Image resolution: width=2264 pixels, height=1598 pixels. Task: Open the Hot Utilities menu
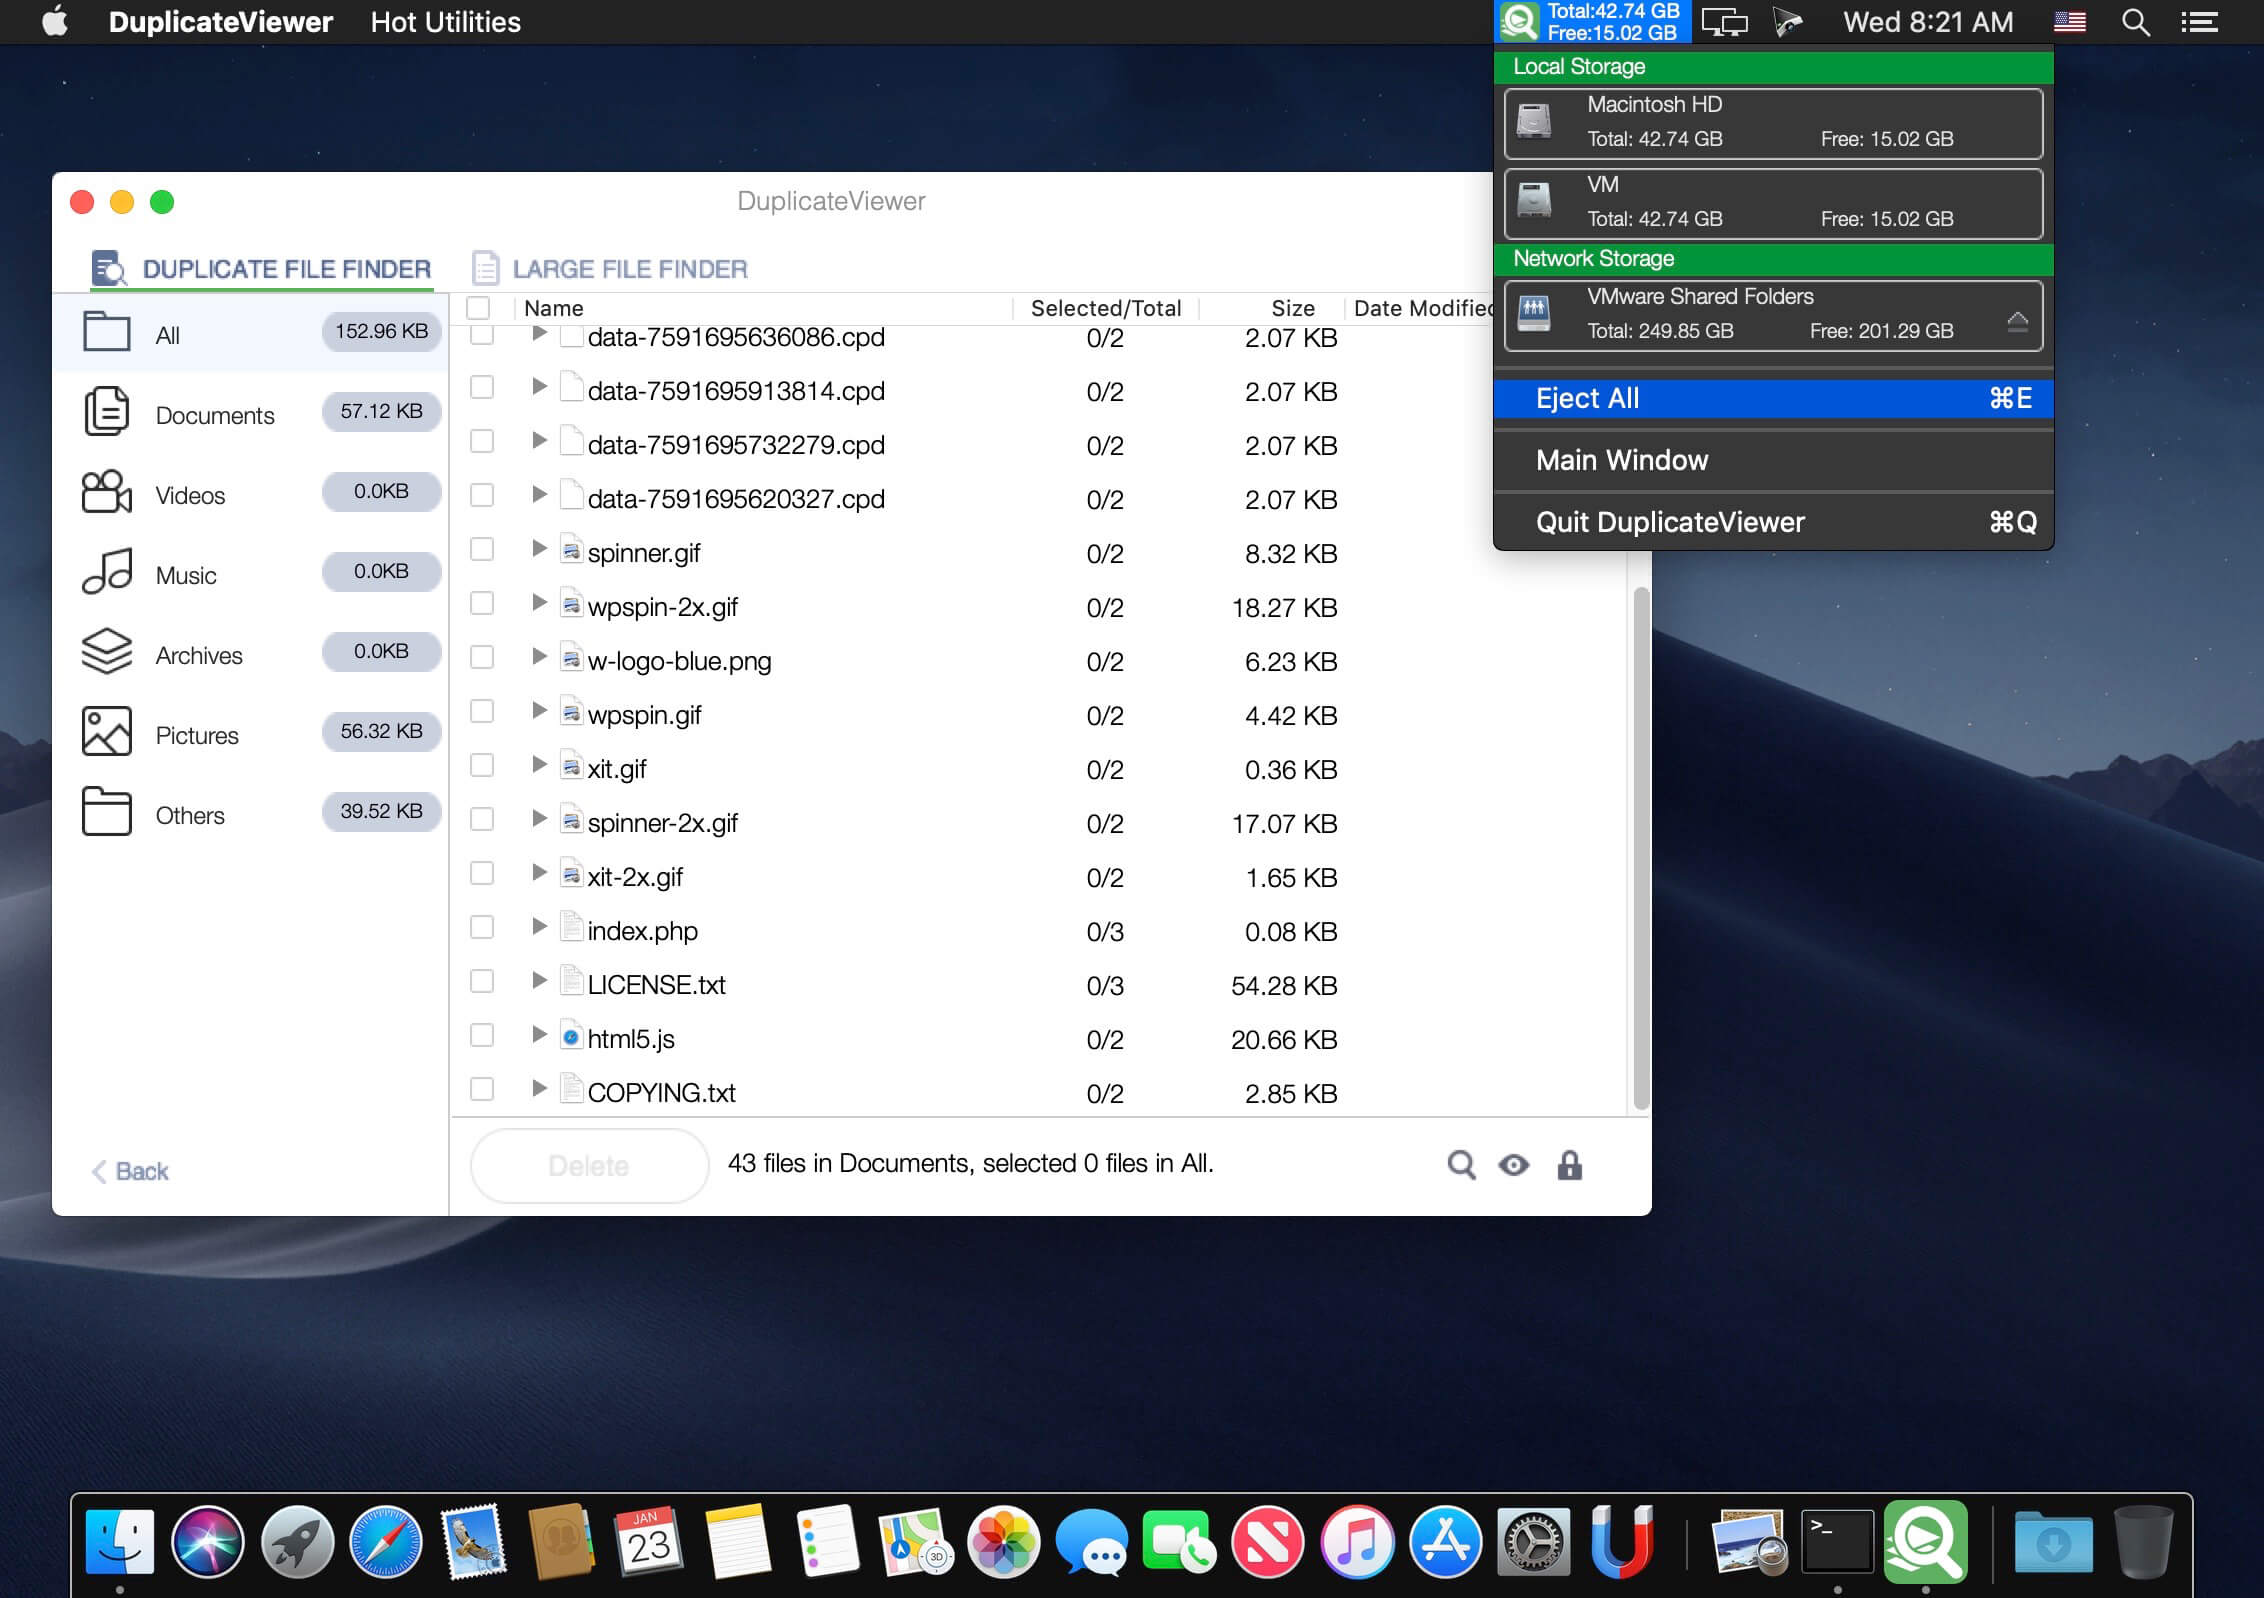(444, 21)
